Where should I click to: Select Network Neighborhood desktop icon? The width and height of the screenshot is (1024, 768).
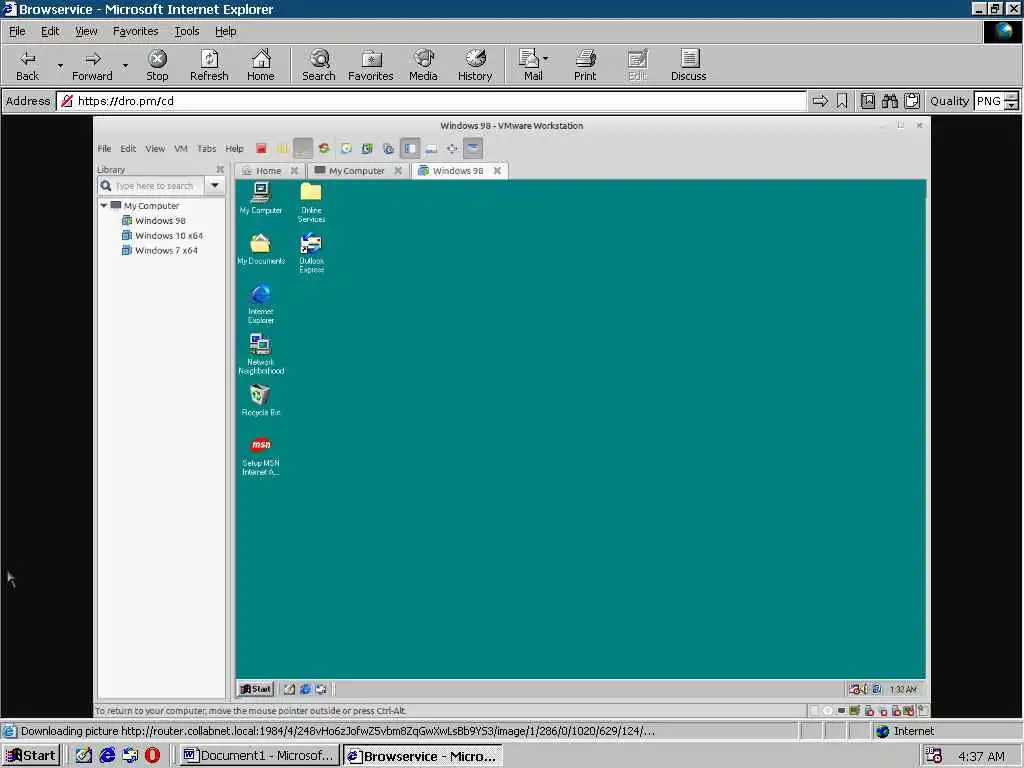coord(261,354)
